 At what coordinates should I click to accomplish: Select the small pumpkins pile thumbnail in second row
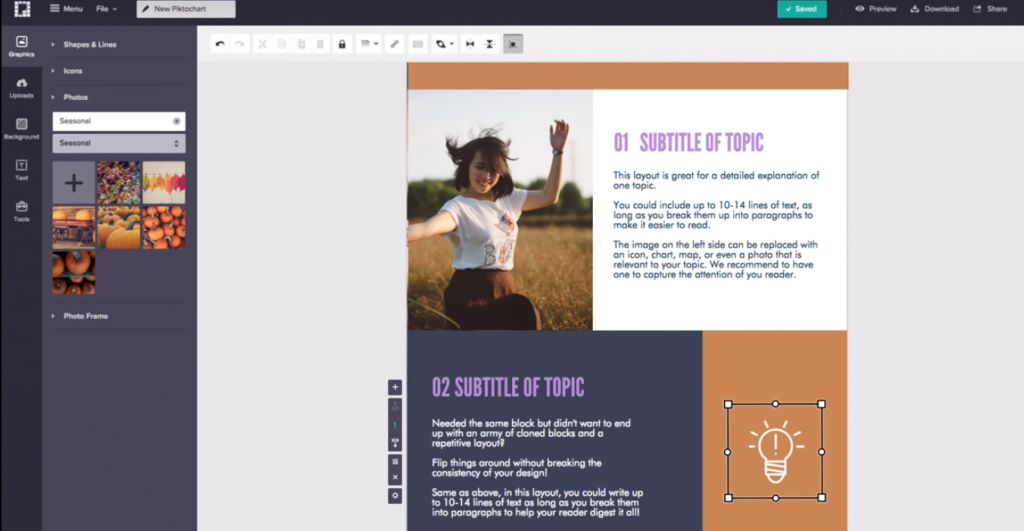pos(164,227)
